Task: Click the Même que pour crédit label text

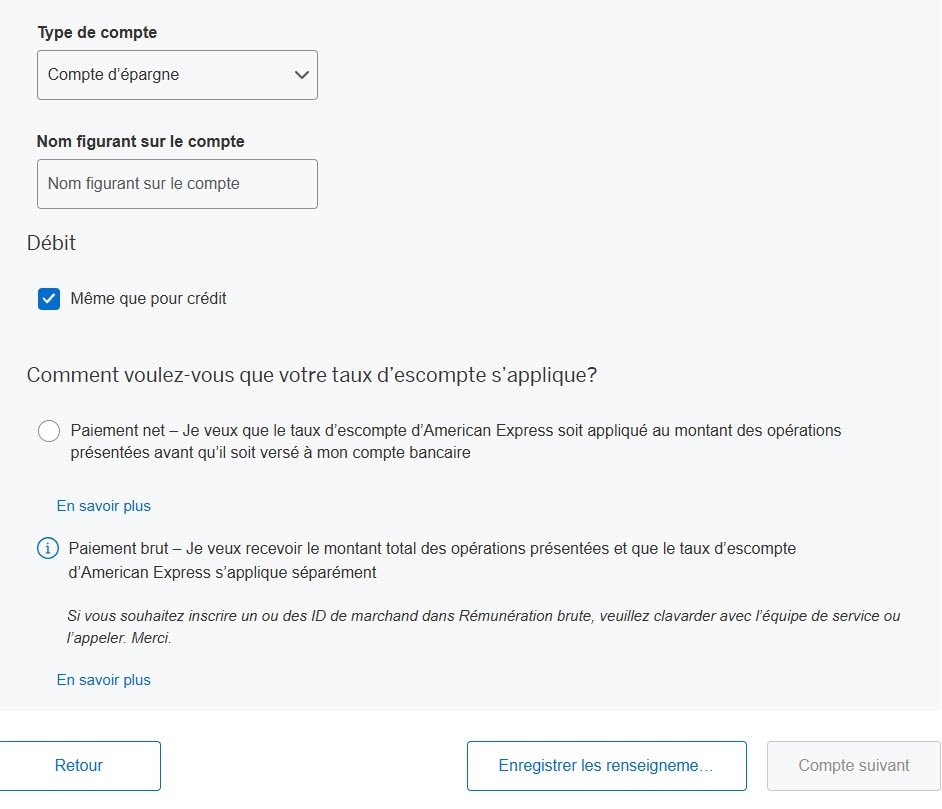Action: (x=148, y=299)
